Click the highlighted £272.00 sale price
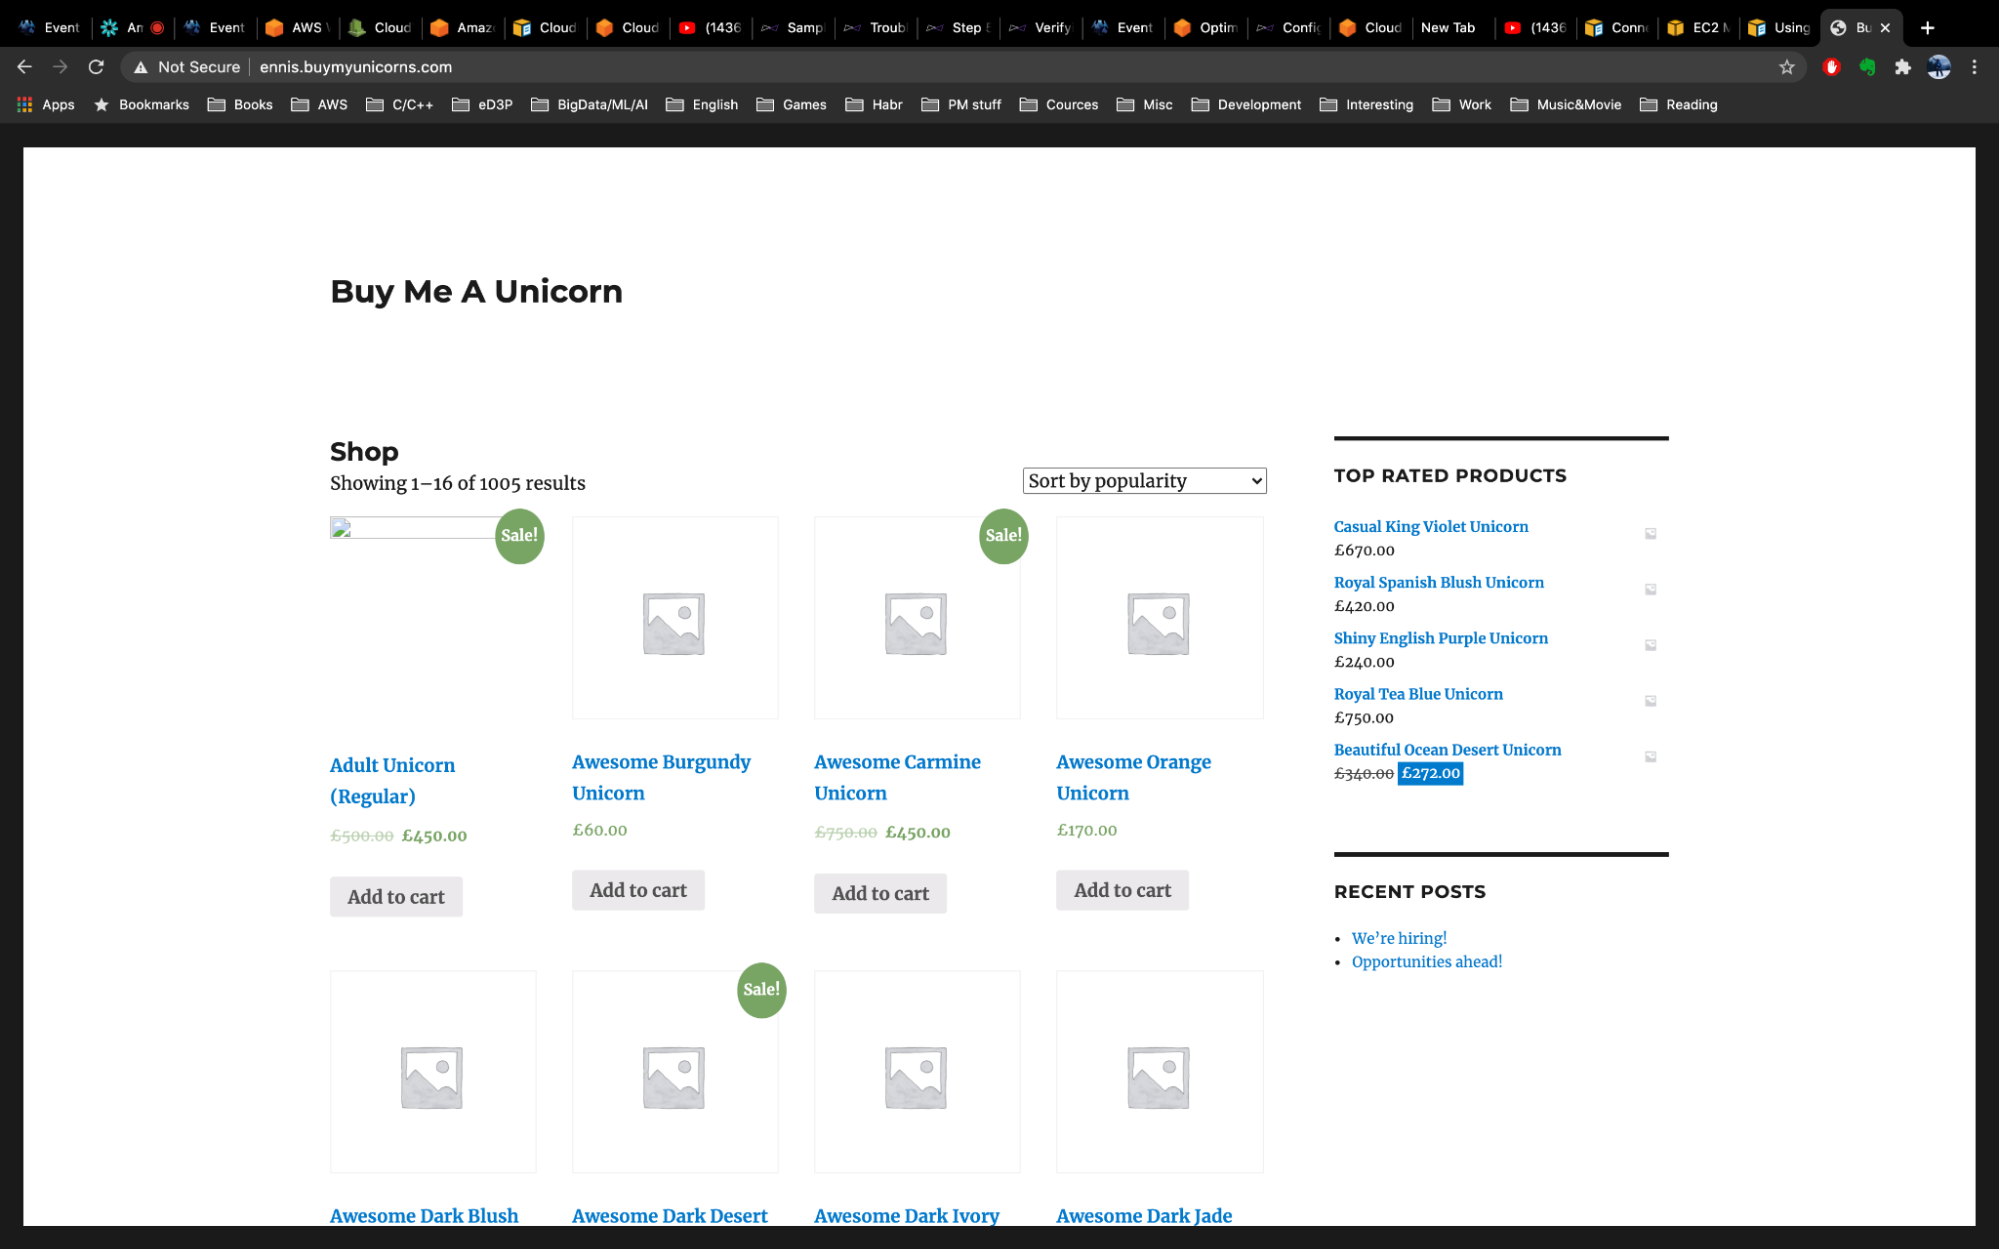Viewport: 1999px width, 1250px height. pyautogui.click(x=1430, y=773)
